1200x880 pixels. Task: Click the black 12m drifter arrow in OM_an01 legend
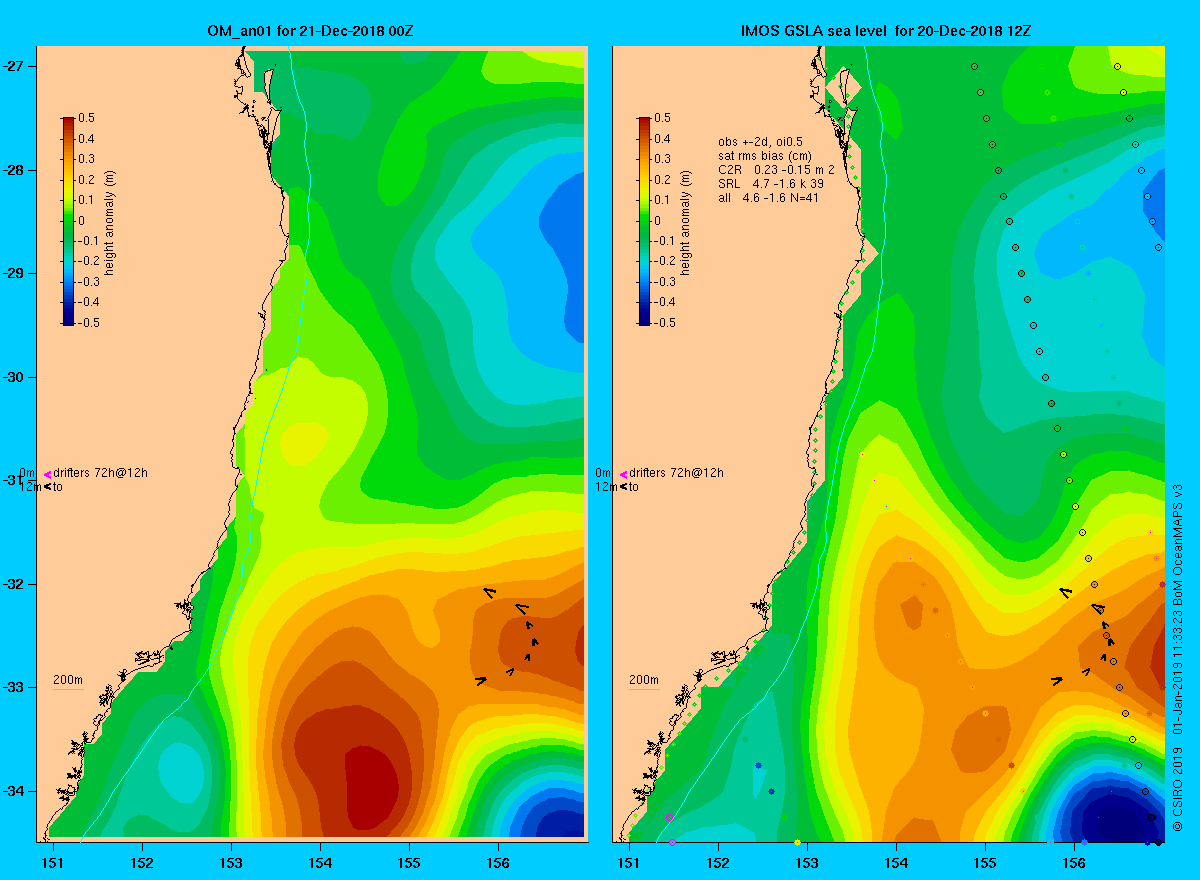pyautogui.click(x=47, y=487)
